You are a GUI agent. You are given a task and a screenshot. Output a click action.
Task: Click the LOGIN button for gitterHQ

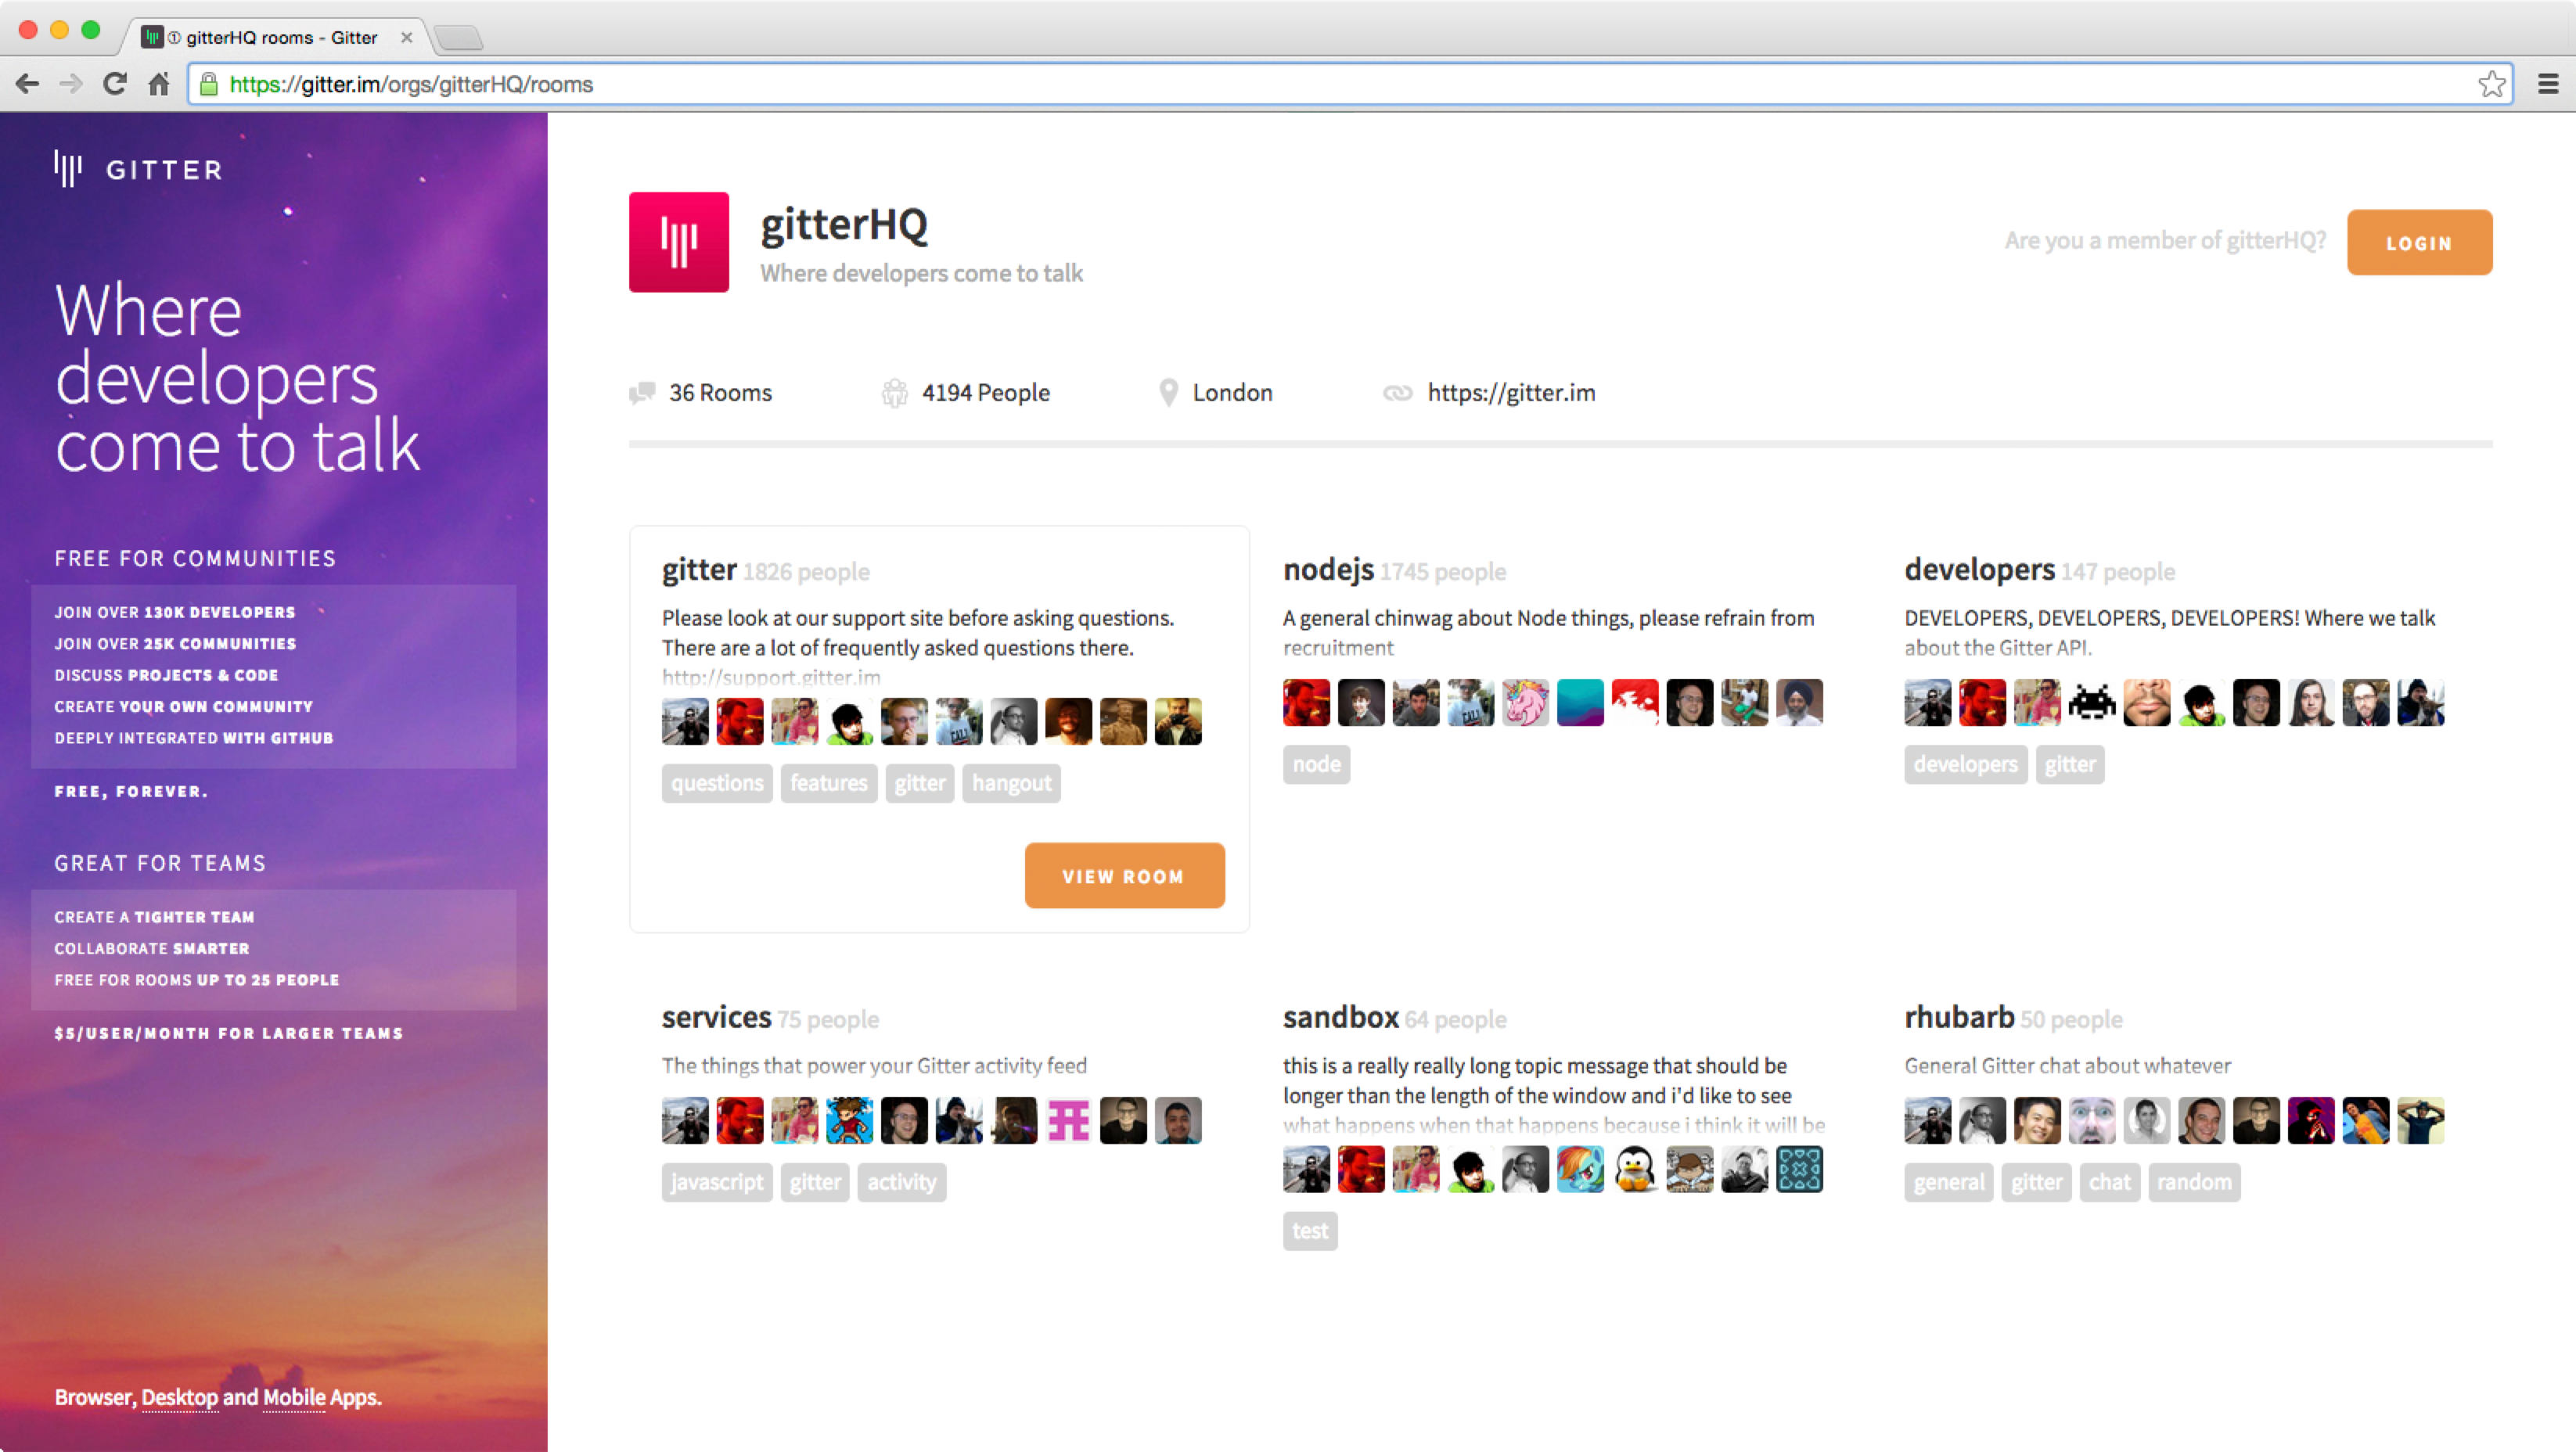[2420, 243]
